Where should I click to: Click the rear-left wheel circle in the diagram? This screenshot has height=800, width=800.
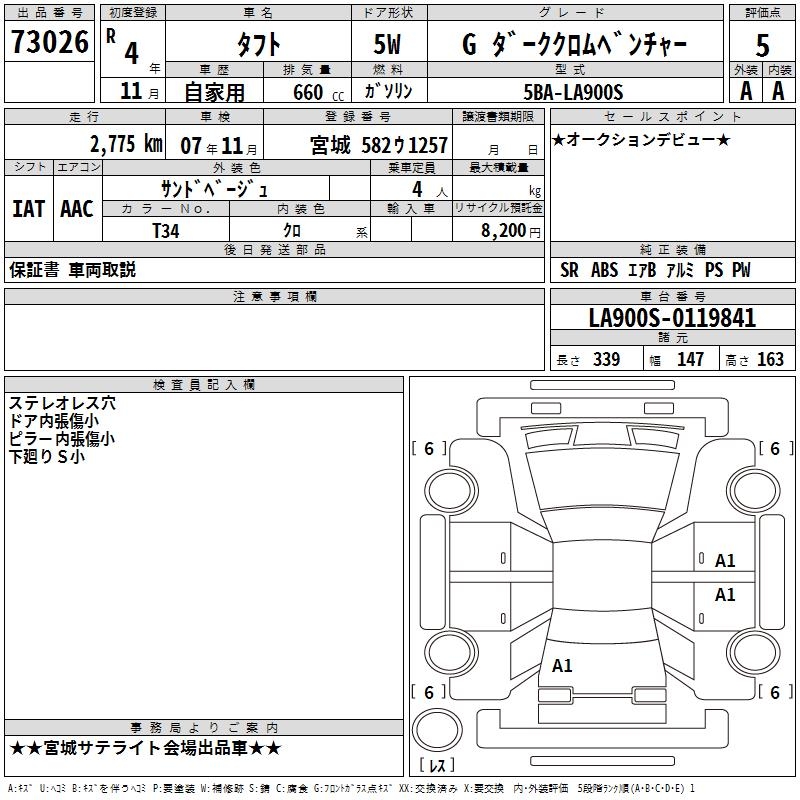[451, 652]
